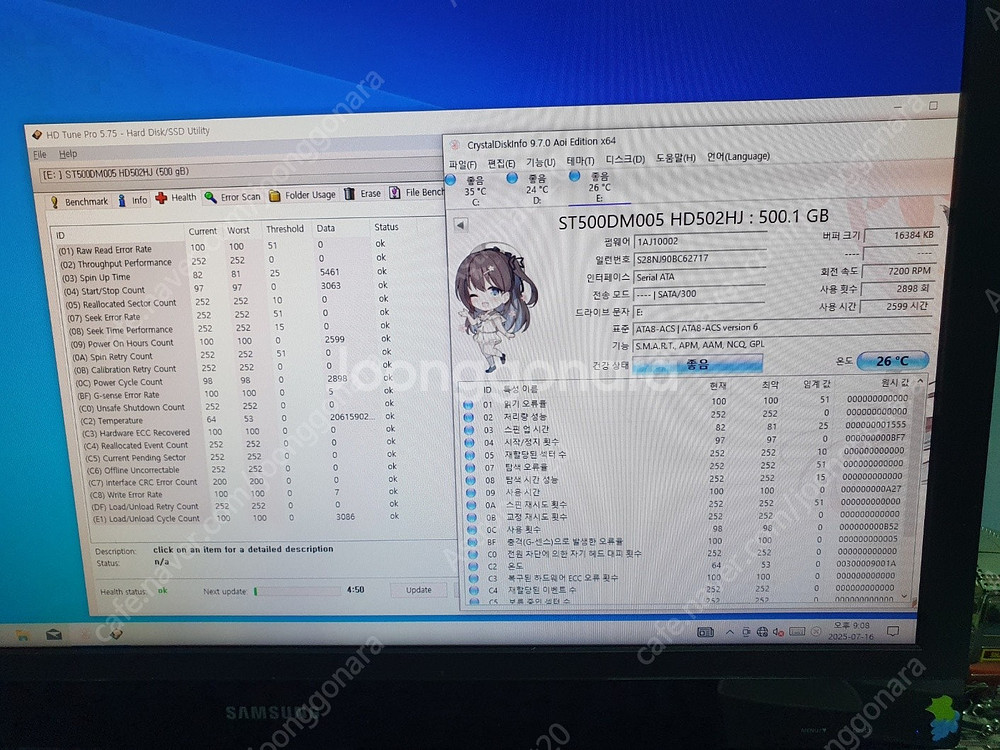The width and height of the screenshot is (1000, 750).
Task: Select the (C2) Temperature row in HD Tune
Action: pyautogui.click(x=237, y=419)
